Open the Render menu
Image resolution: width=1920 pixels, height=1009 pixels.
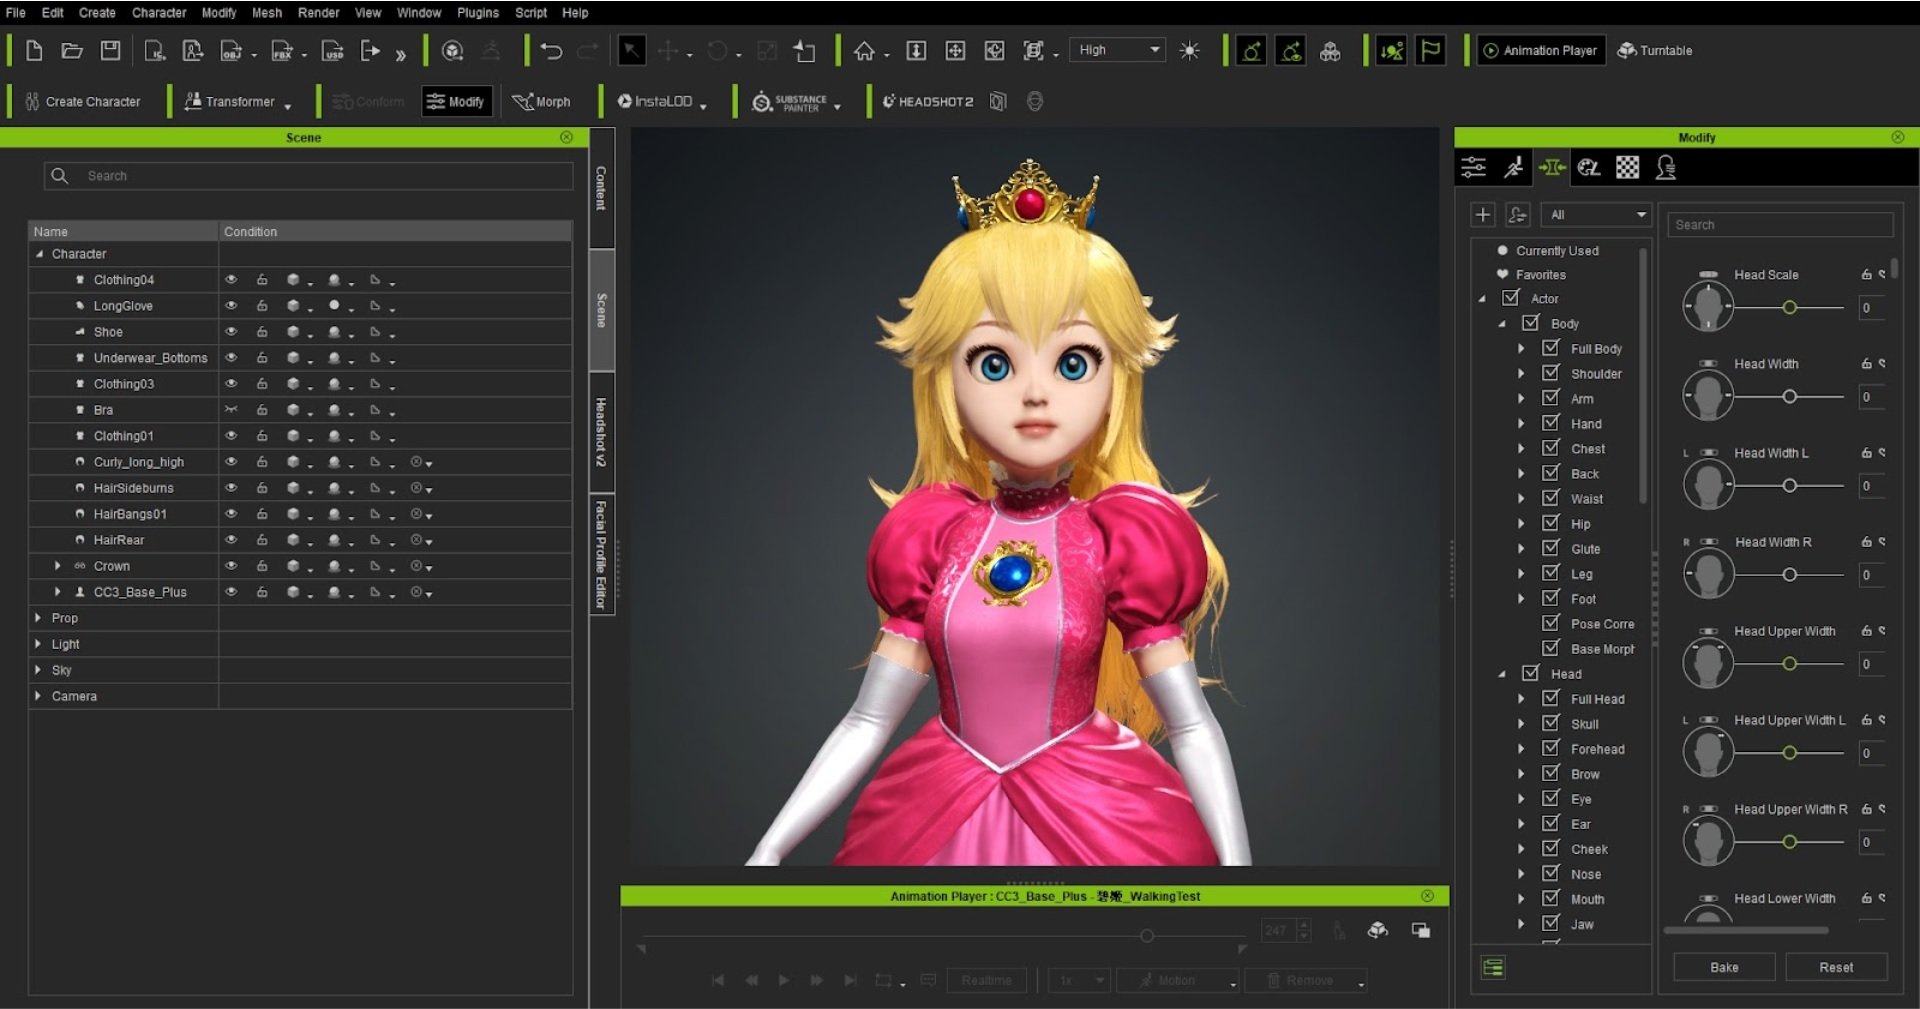tap(318, 13)
